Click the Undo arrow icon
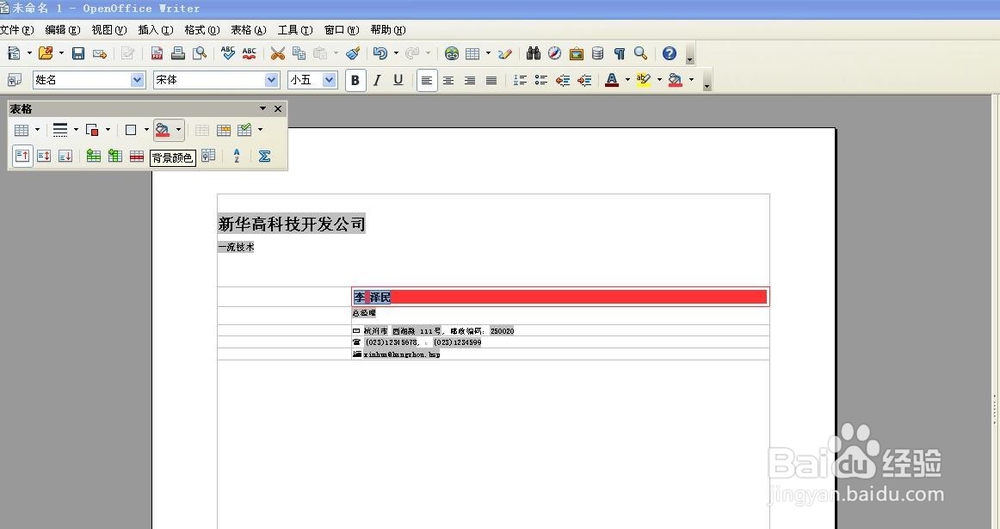The width and height of the screenshot is (1000, 529). tap(380, 54)
